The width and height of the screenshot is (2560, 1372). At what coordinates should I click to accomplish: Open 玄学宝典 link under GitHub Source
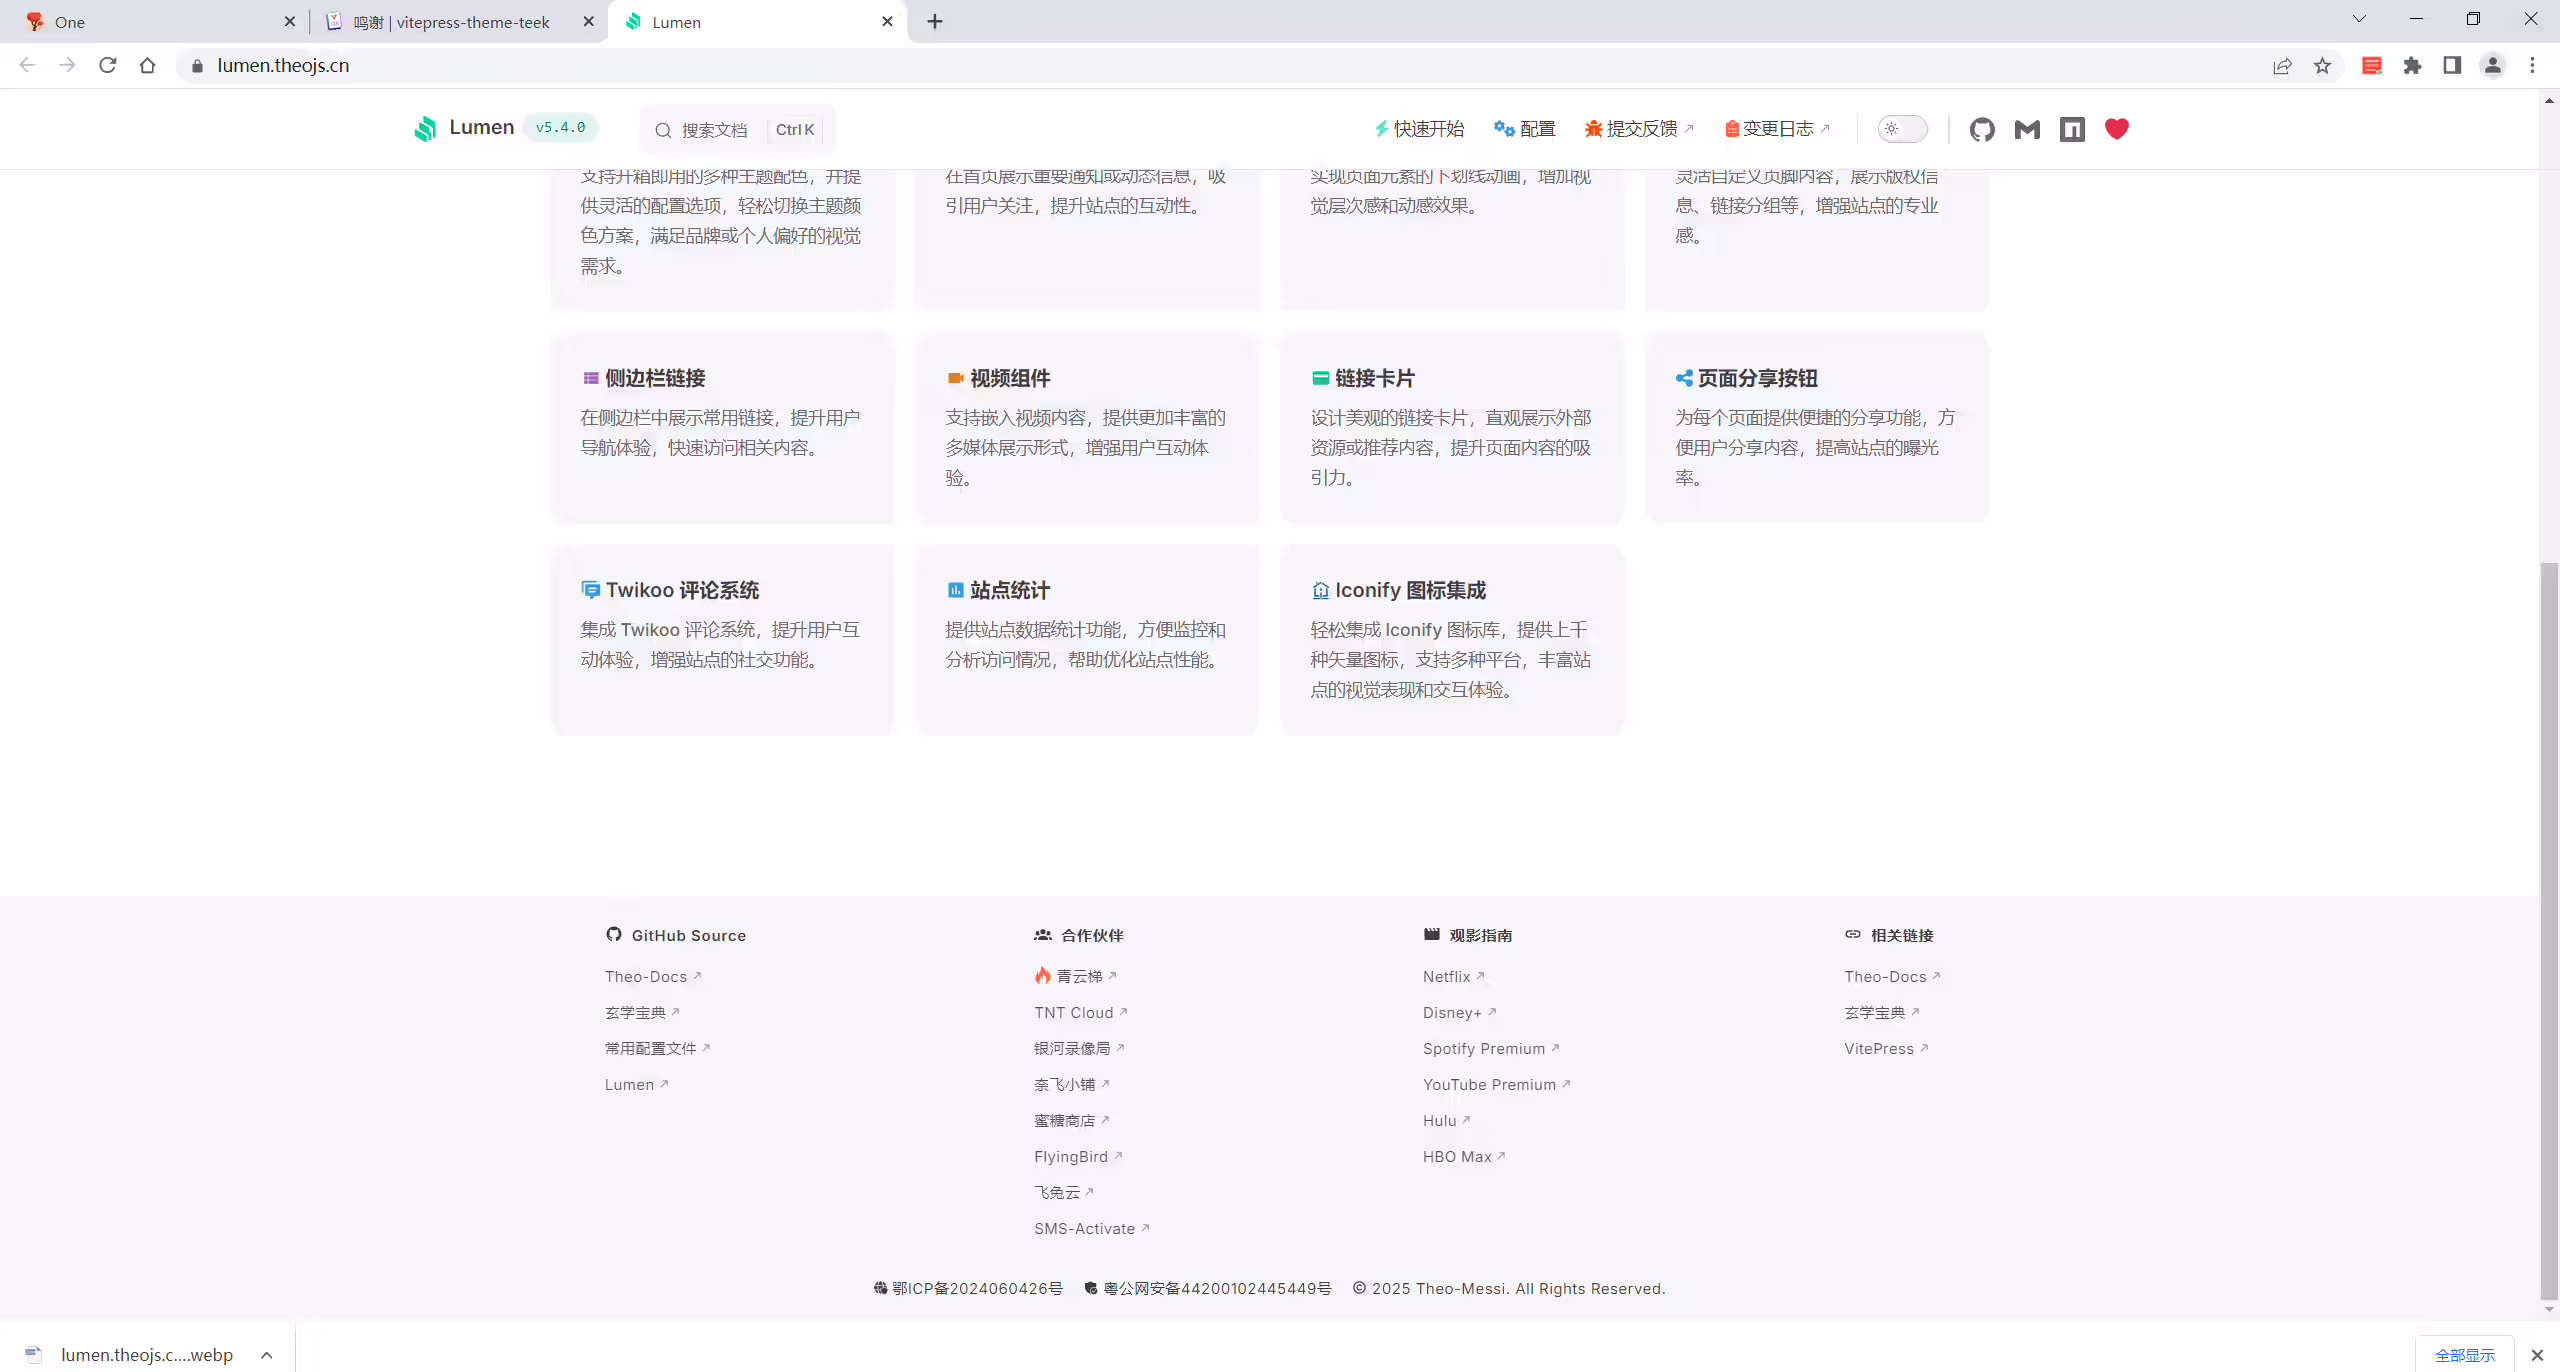[x=642, y=1013]
